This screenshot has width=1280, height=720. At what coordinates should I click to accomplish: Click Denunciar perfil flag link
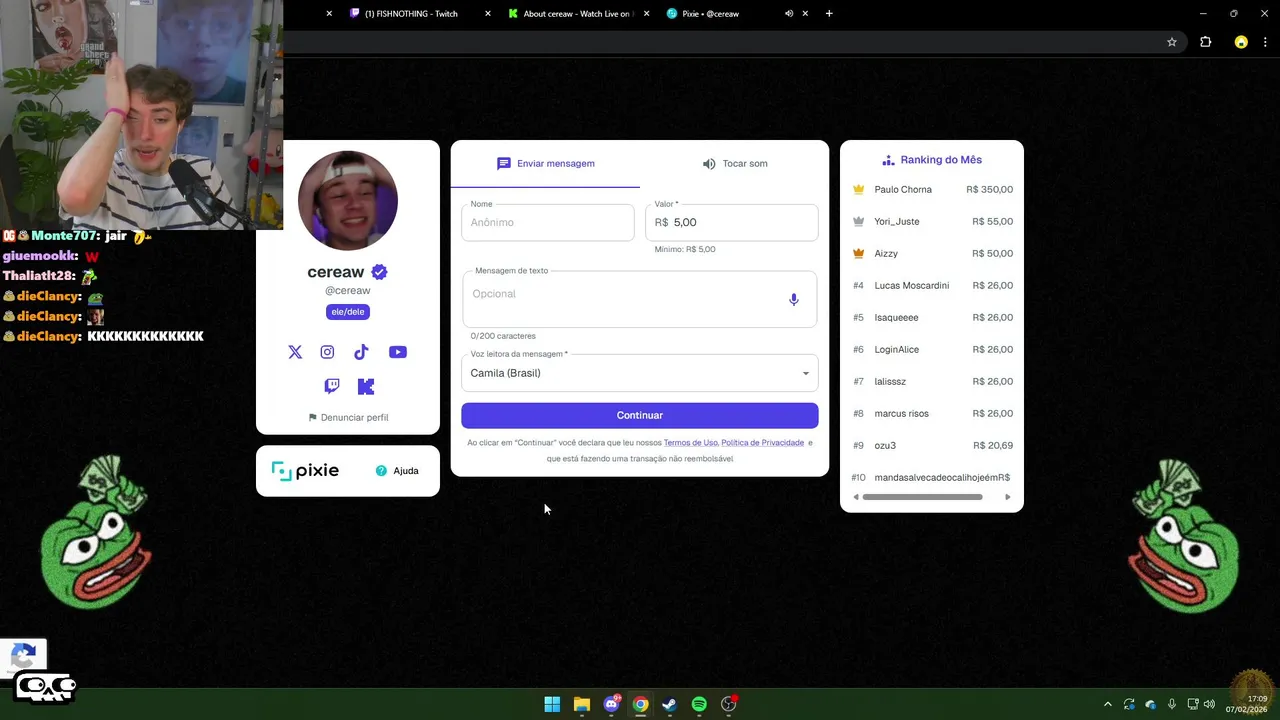point(348,418)
